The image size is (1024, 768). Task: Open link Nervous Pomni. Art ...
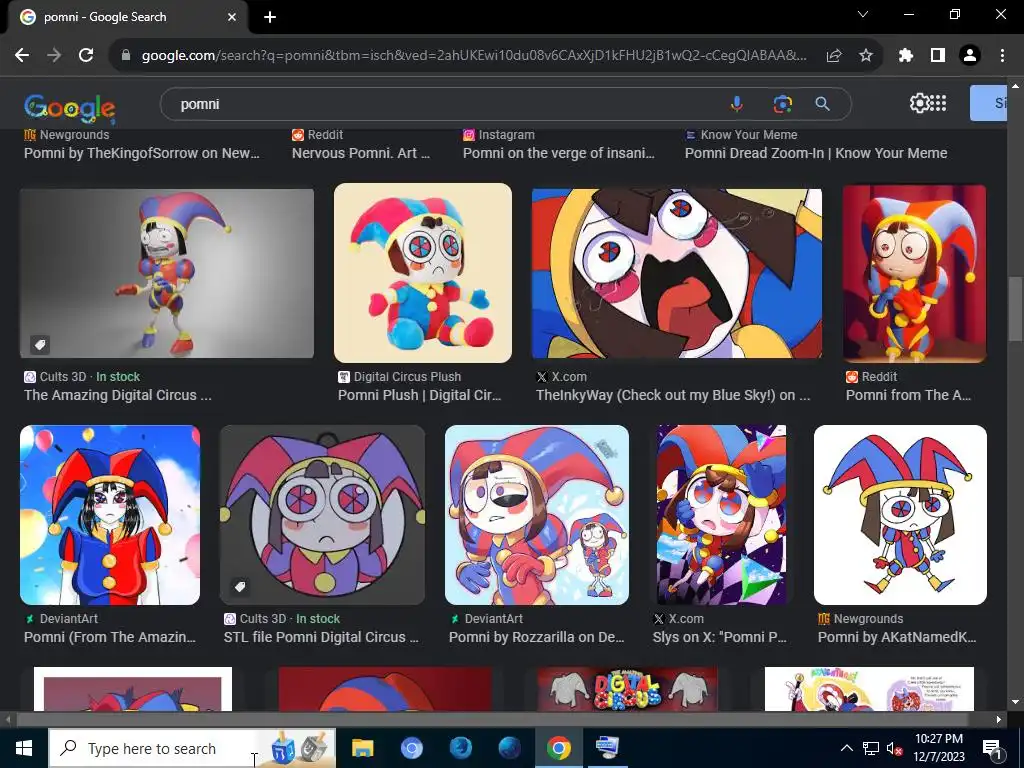(361, 153)
